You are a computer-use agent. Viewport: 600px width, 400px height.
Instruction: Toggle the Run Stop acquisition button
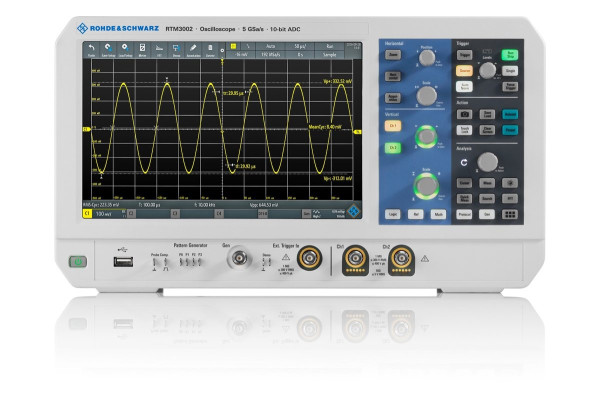coord(510,56)
